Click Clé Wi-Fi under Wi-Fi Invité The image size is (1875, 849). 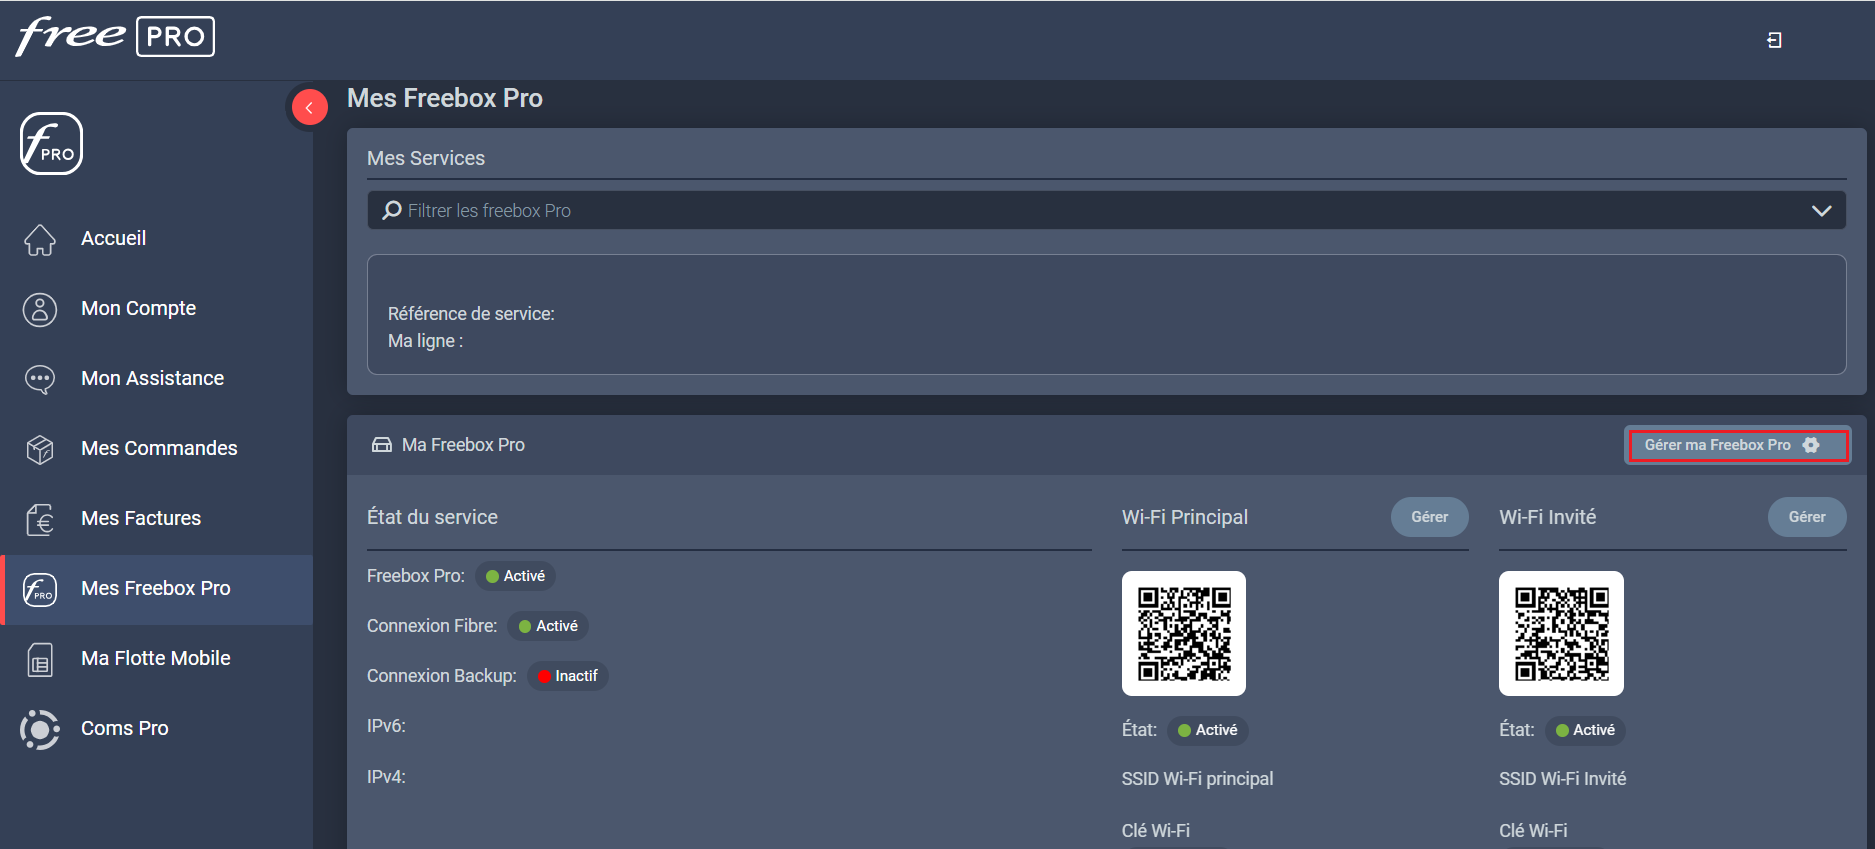tap(1533, 831)
